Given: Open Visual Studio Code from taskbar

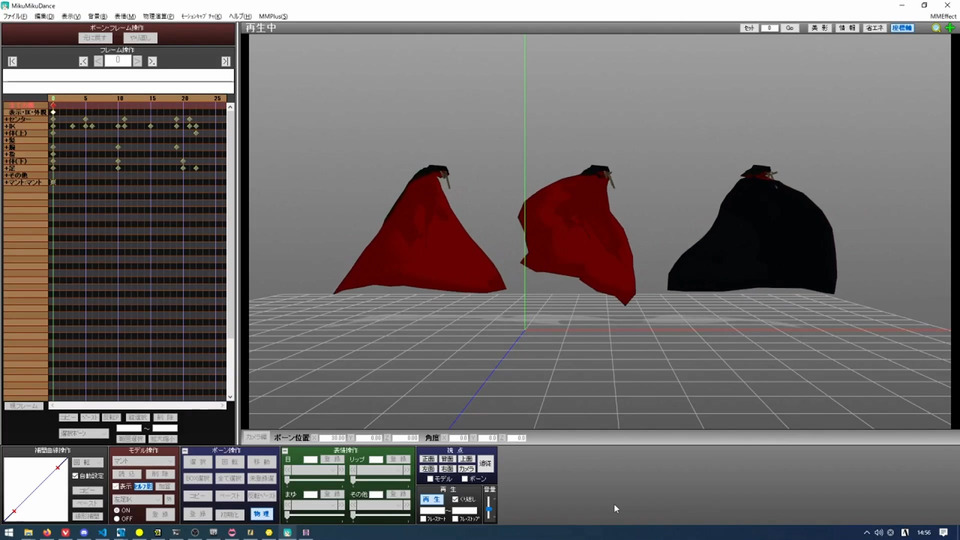Looking at the screenshot, I should [103, 532].
